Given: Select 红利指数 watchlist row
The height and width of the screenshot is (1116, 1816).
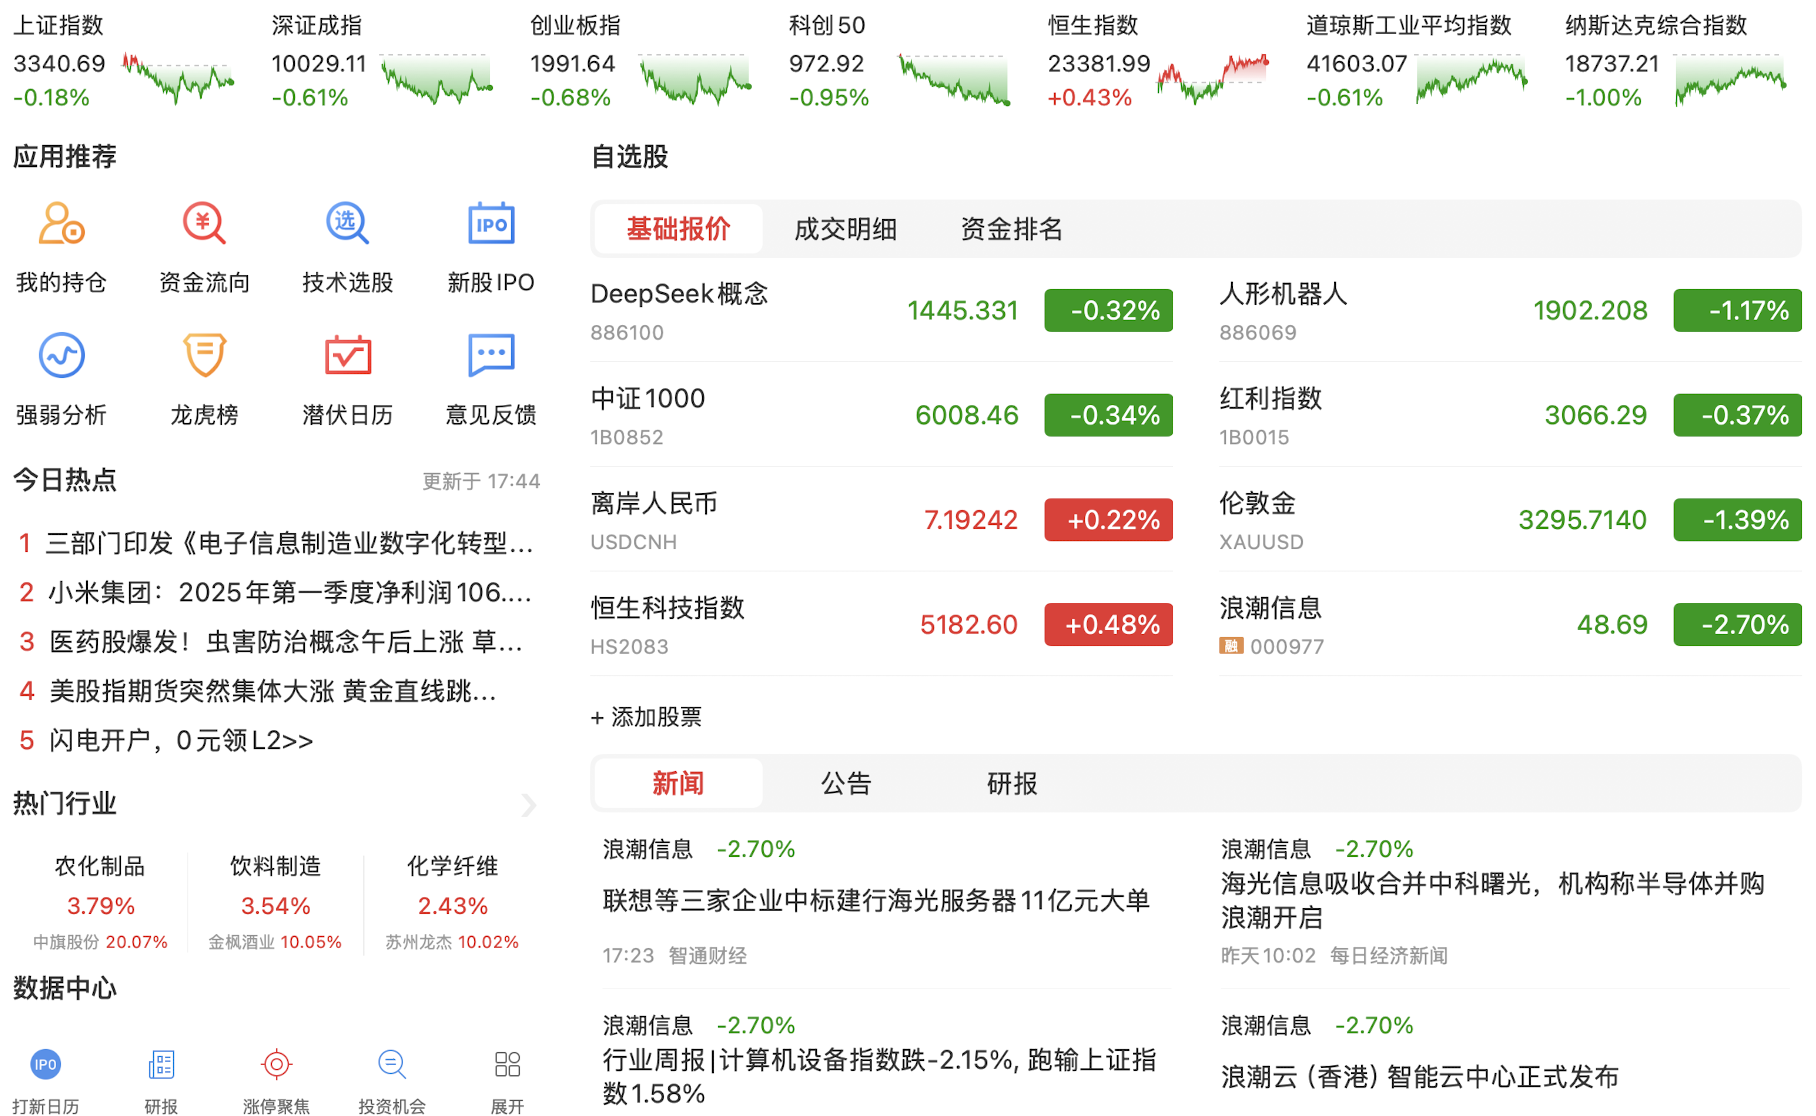Looking at the screenshot, I should (1510, 415).
